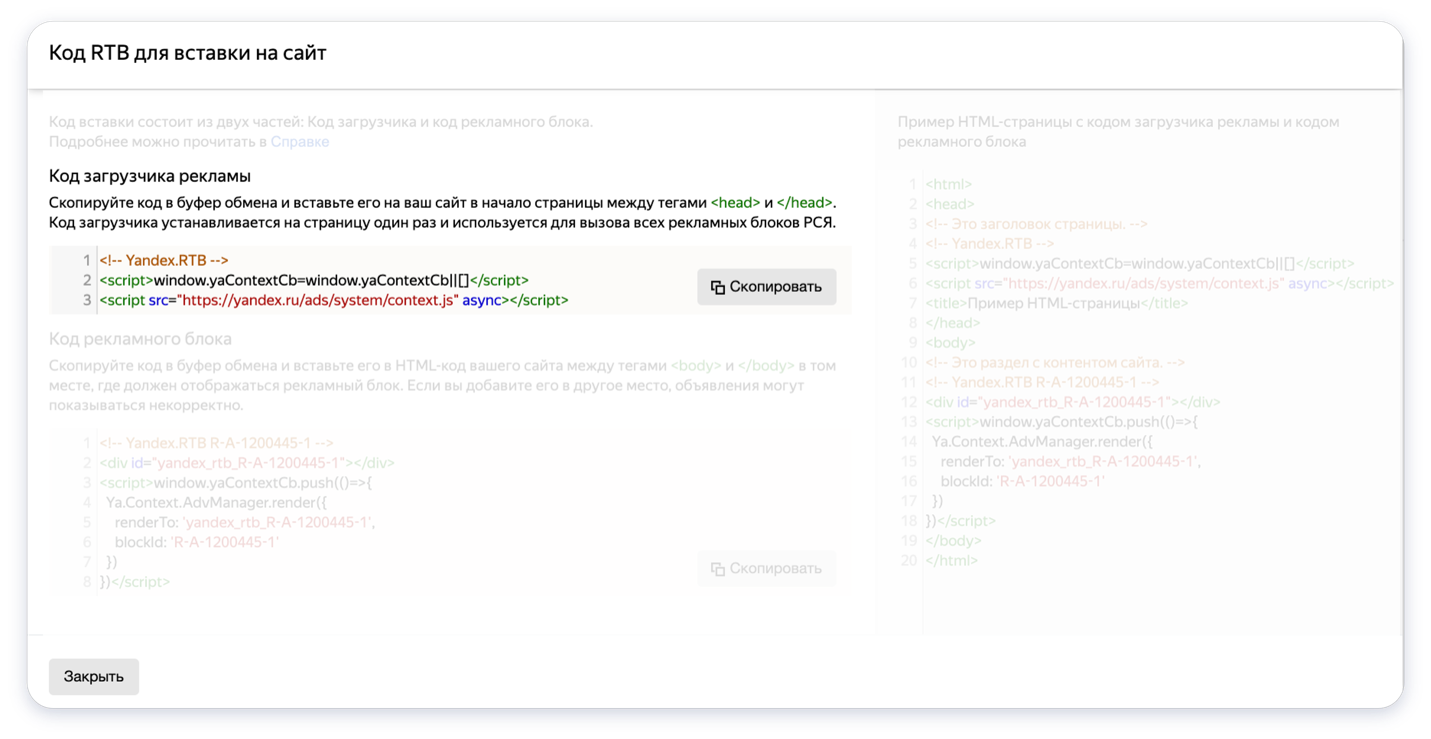Click the comment Это заголовок страницы in example
Viewport: 1431px width, 739px height.
[x=1036, y=224]
